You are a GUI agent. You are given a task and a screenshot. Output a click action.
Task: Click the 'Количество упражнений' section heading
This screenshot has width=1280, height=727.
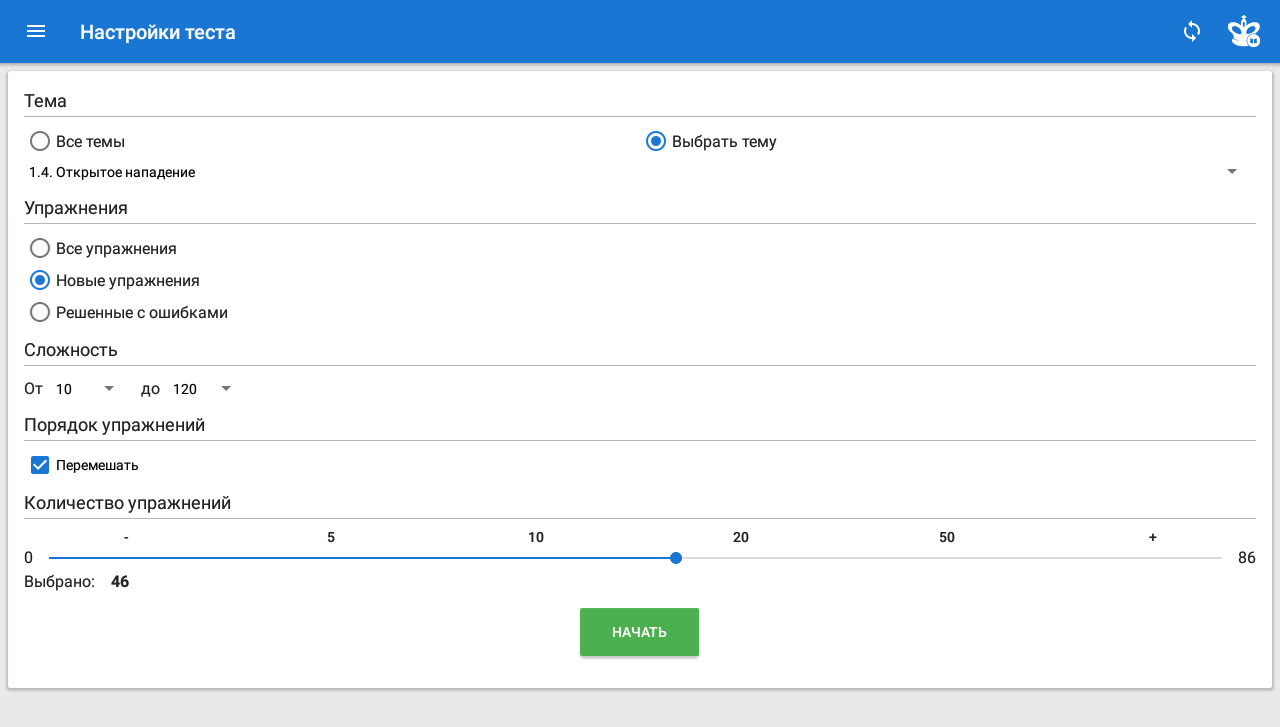pyautogui.click(x=127, y=503)
